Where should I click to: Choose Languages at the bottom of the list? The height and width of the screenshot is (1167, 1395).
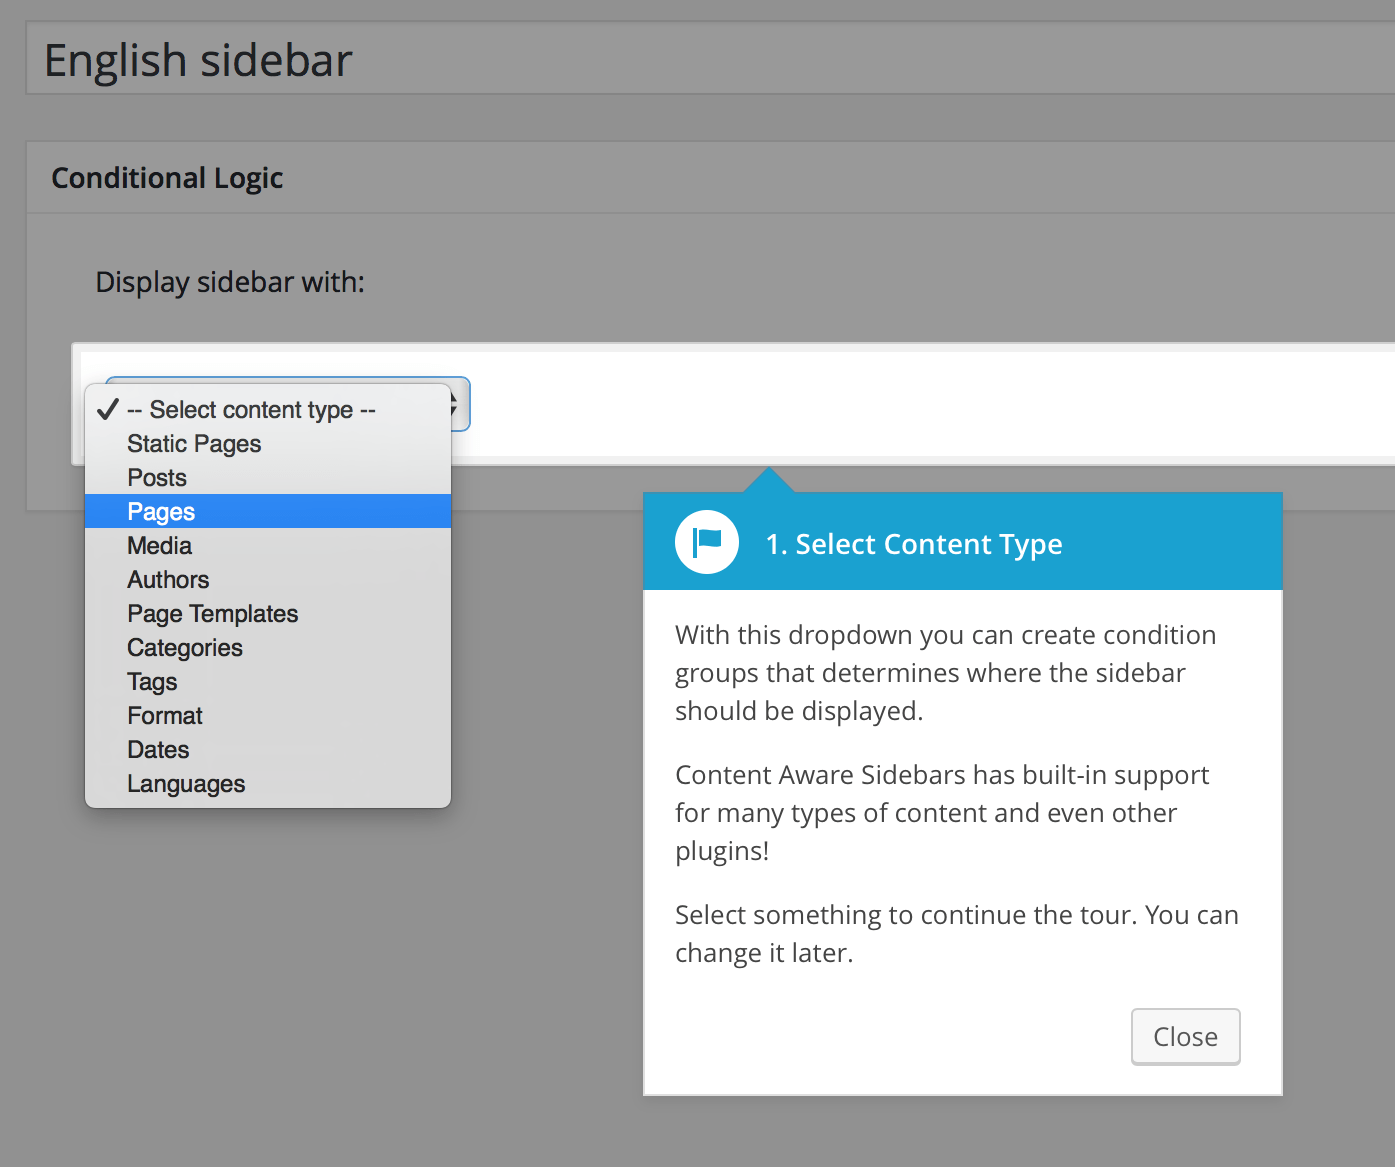(x=186, y=783)
